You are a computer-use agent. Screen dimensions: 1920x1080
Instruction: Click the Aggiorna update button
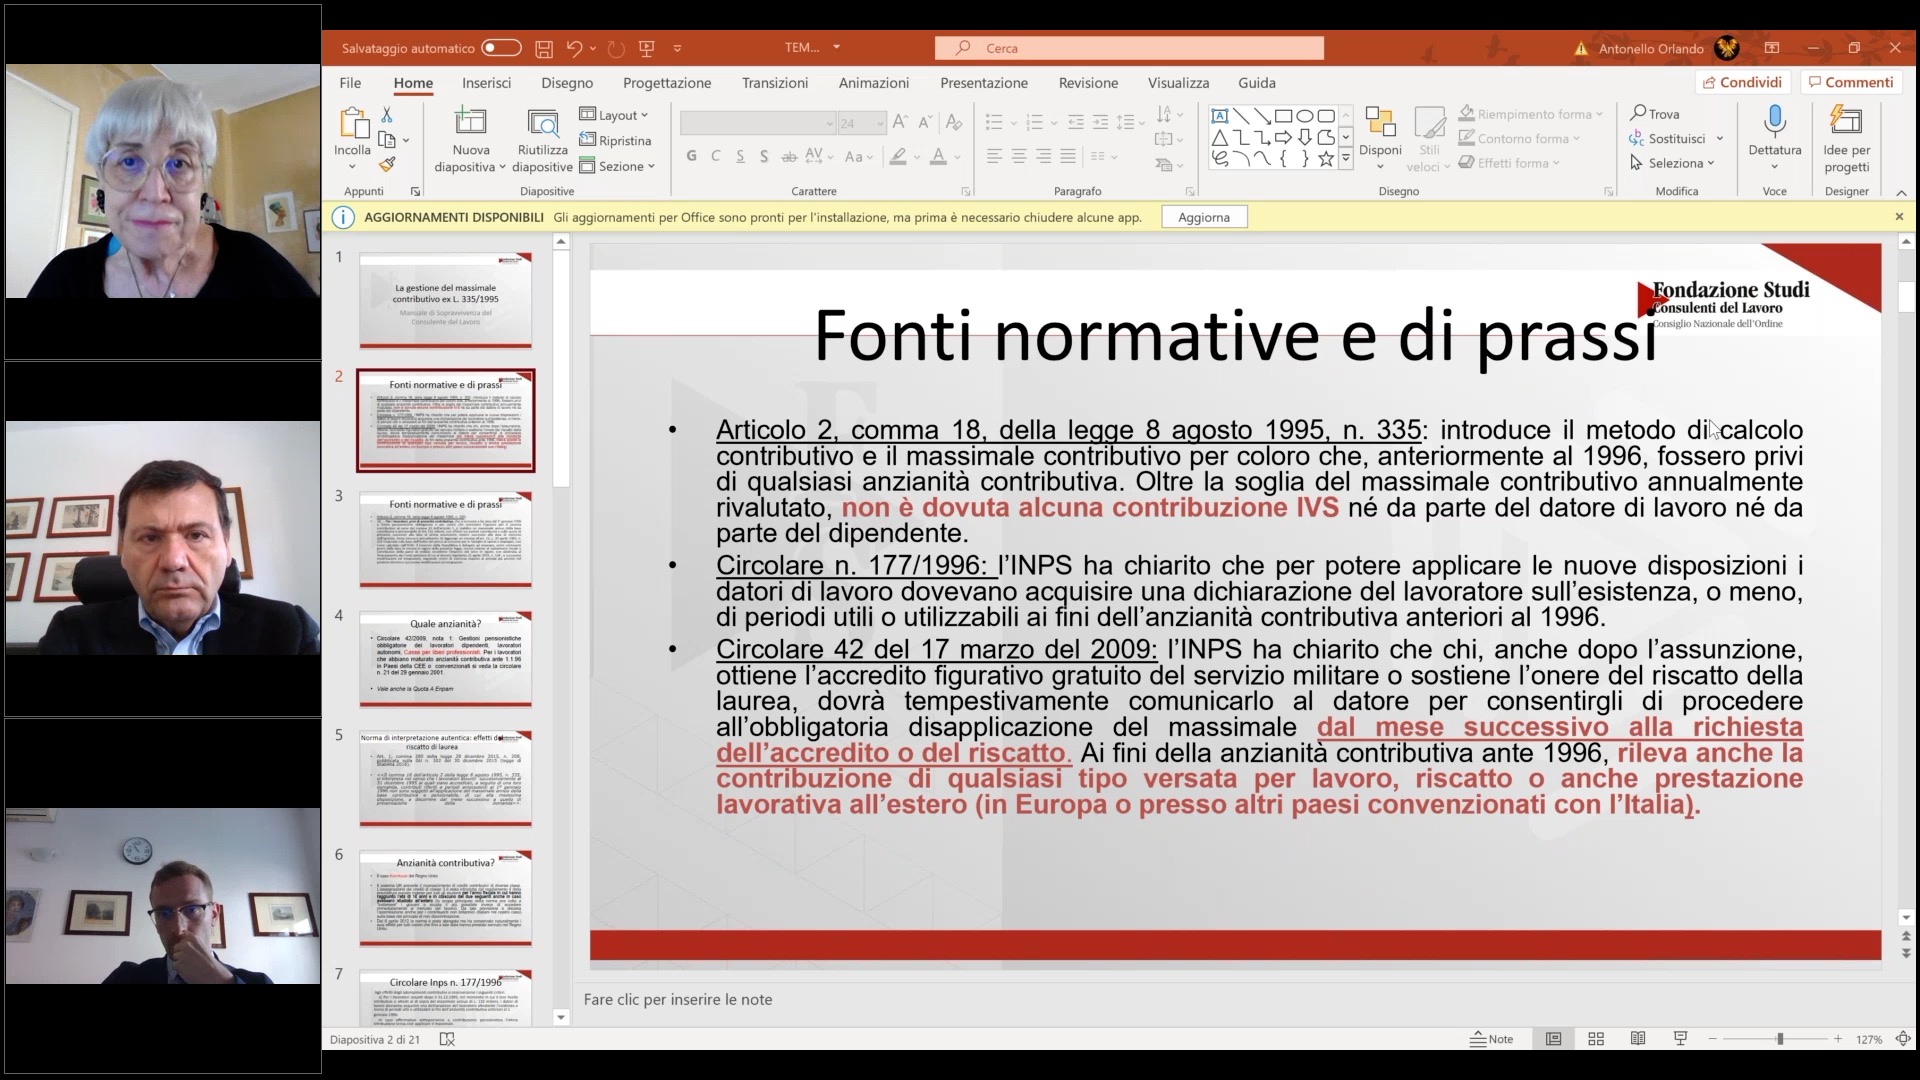point(1204,217)
